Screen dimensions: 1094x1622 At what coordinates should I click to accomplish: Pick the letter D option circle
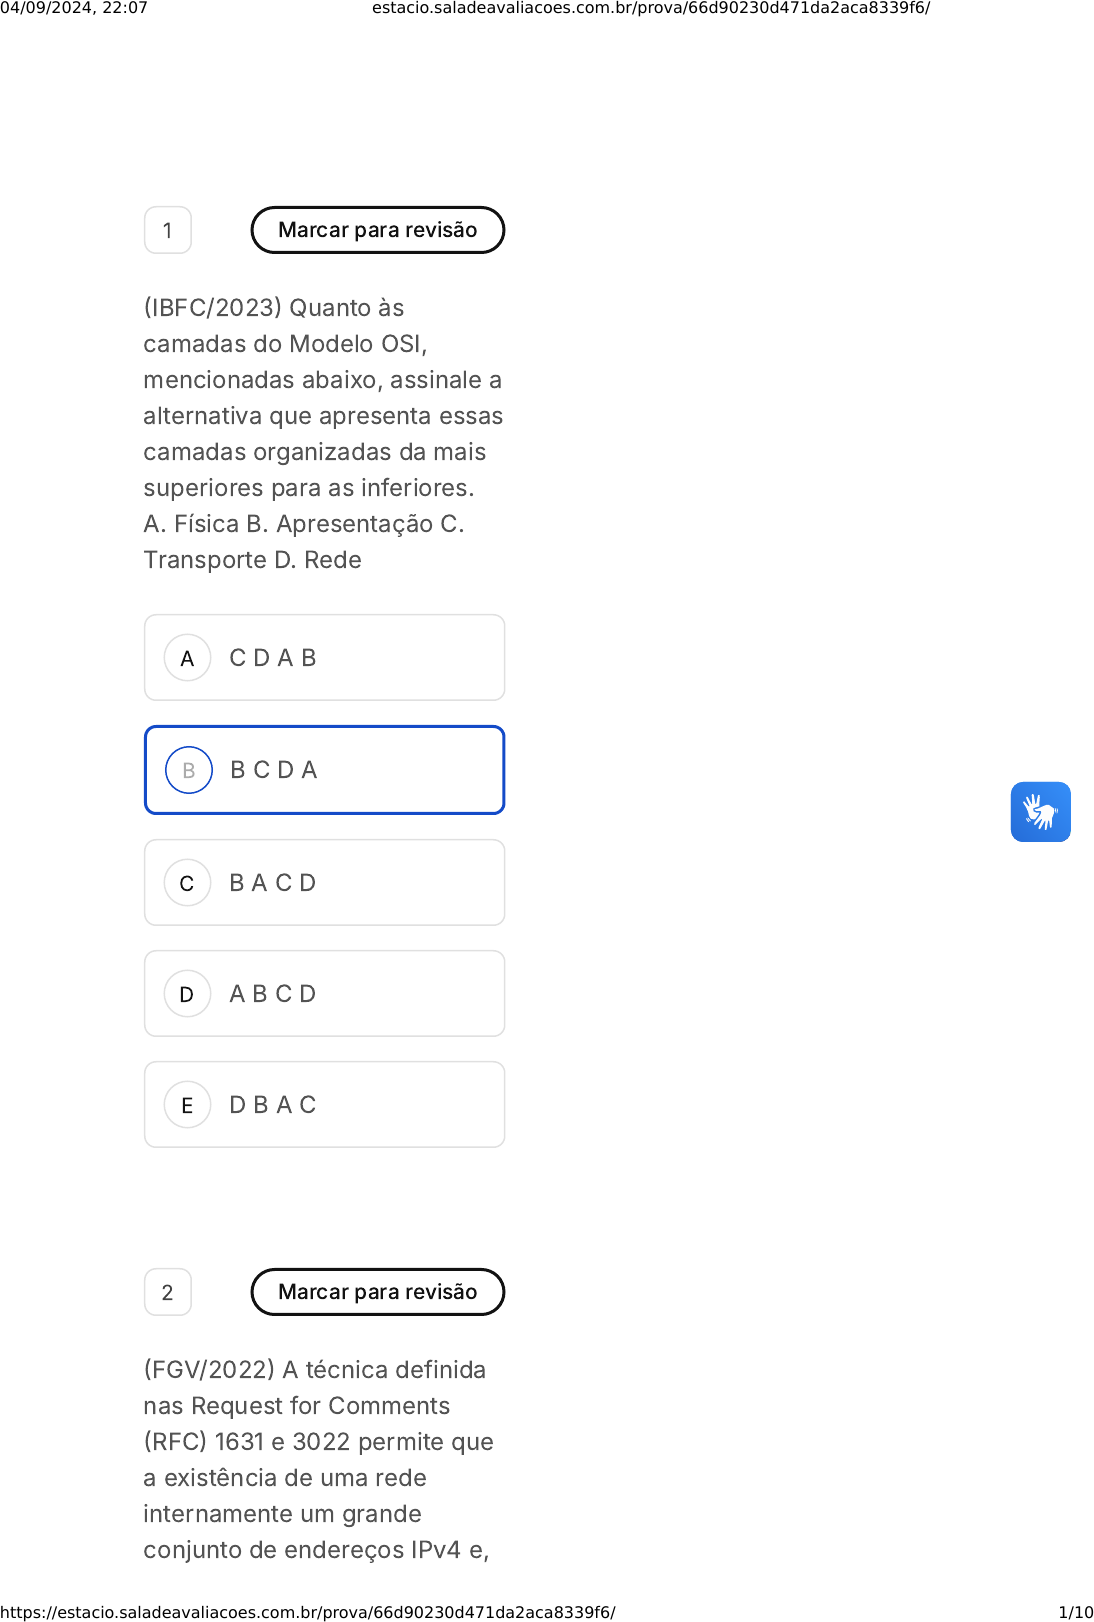(187, 994)
